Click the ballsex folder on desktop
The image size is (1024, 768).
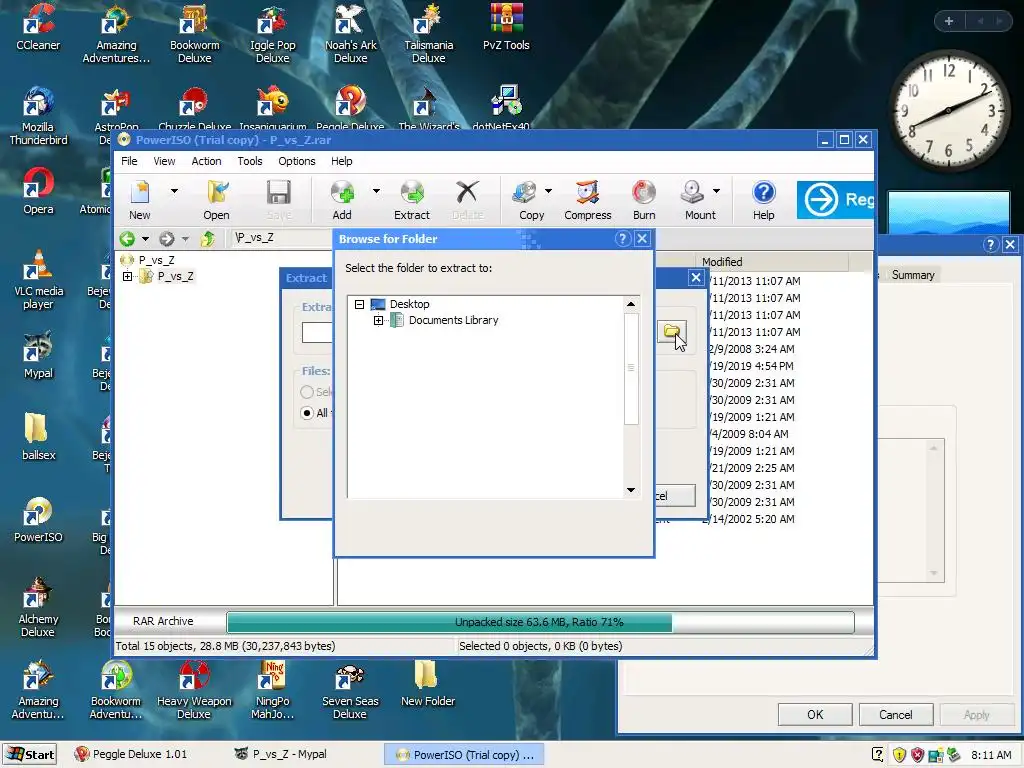pyautogui.click(x=38, y=436)
